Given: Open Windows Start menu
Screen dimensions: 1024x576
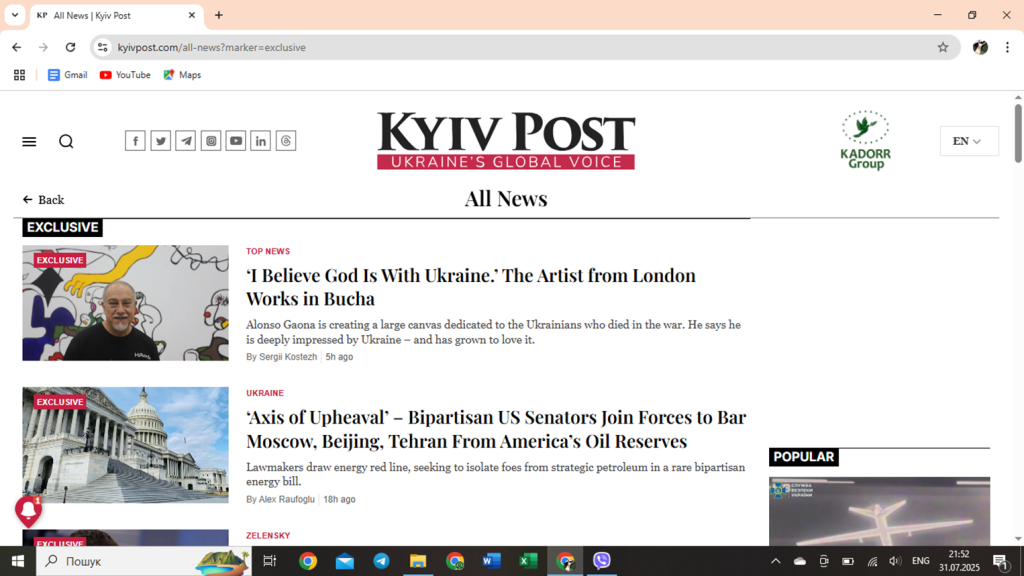Looking at the screenshot, I should tap(18, 561).
